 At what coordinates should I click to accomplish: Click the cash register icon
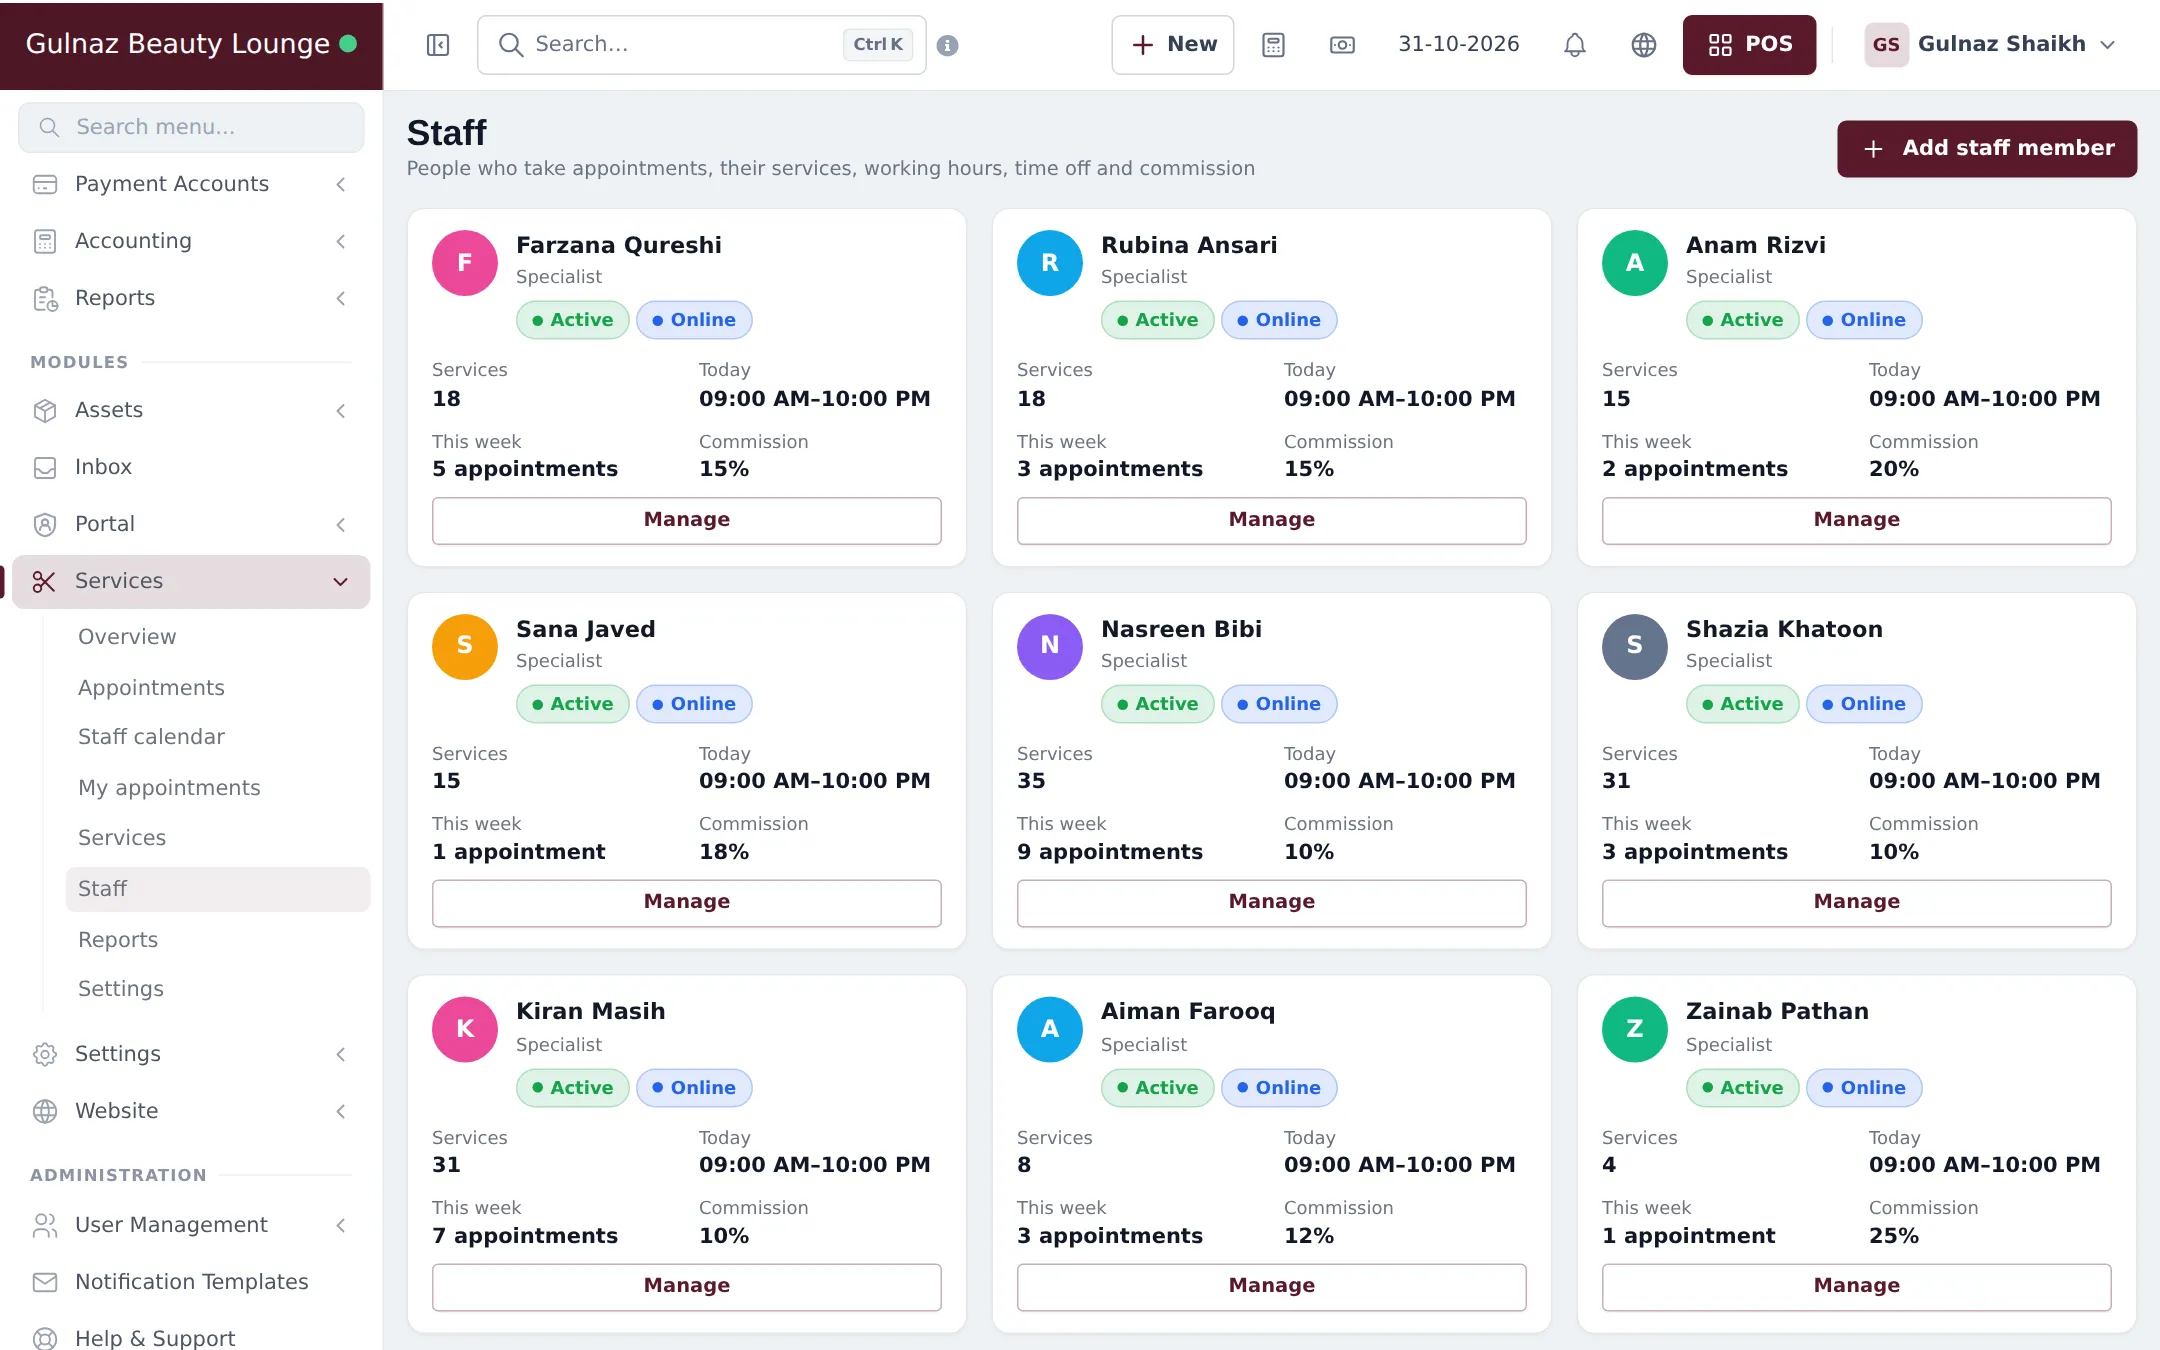pos(1342,45)
